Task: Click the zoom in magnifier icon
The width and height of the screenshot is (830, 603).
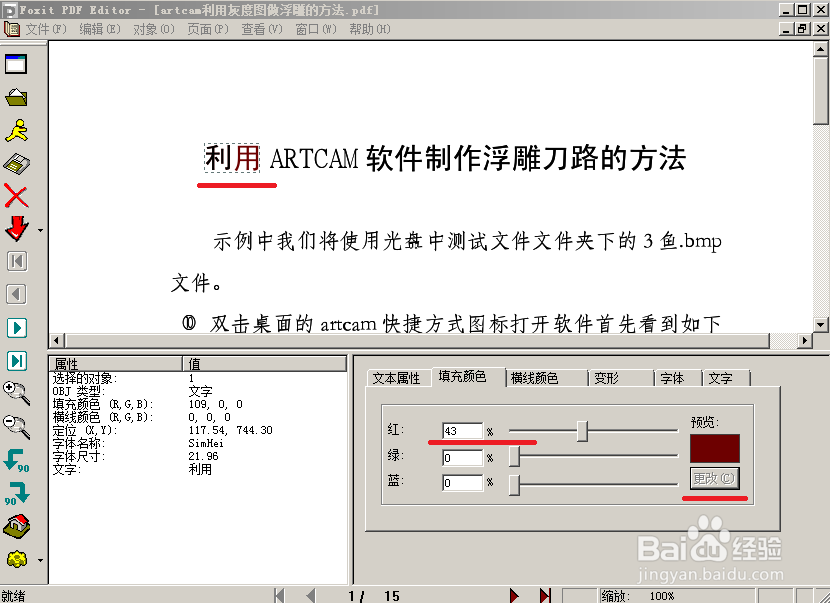Action: (x=16, y=393)
